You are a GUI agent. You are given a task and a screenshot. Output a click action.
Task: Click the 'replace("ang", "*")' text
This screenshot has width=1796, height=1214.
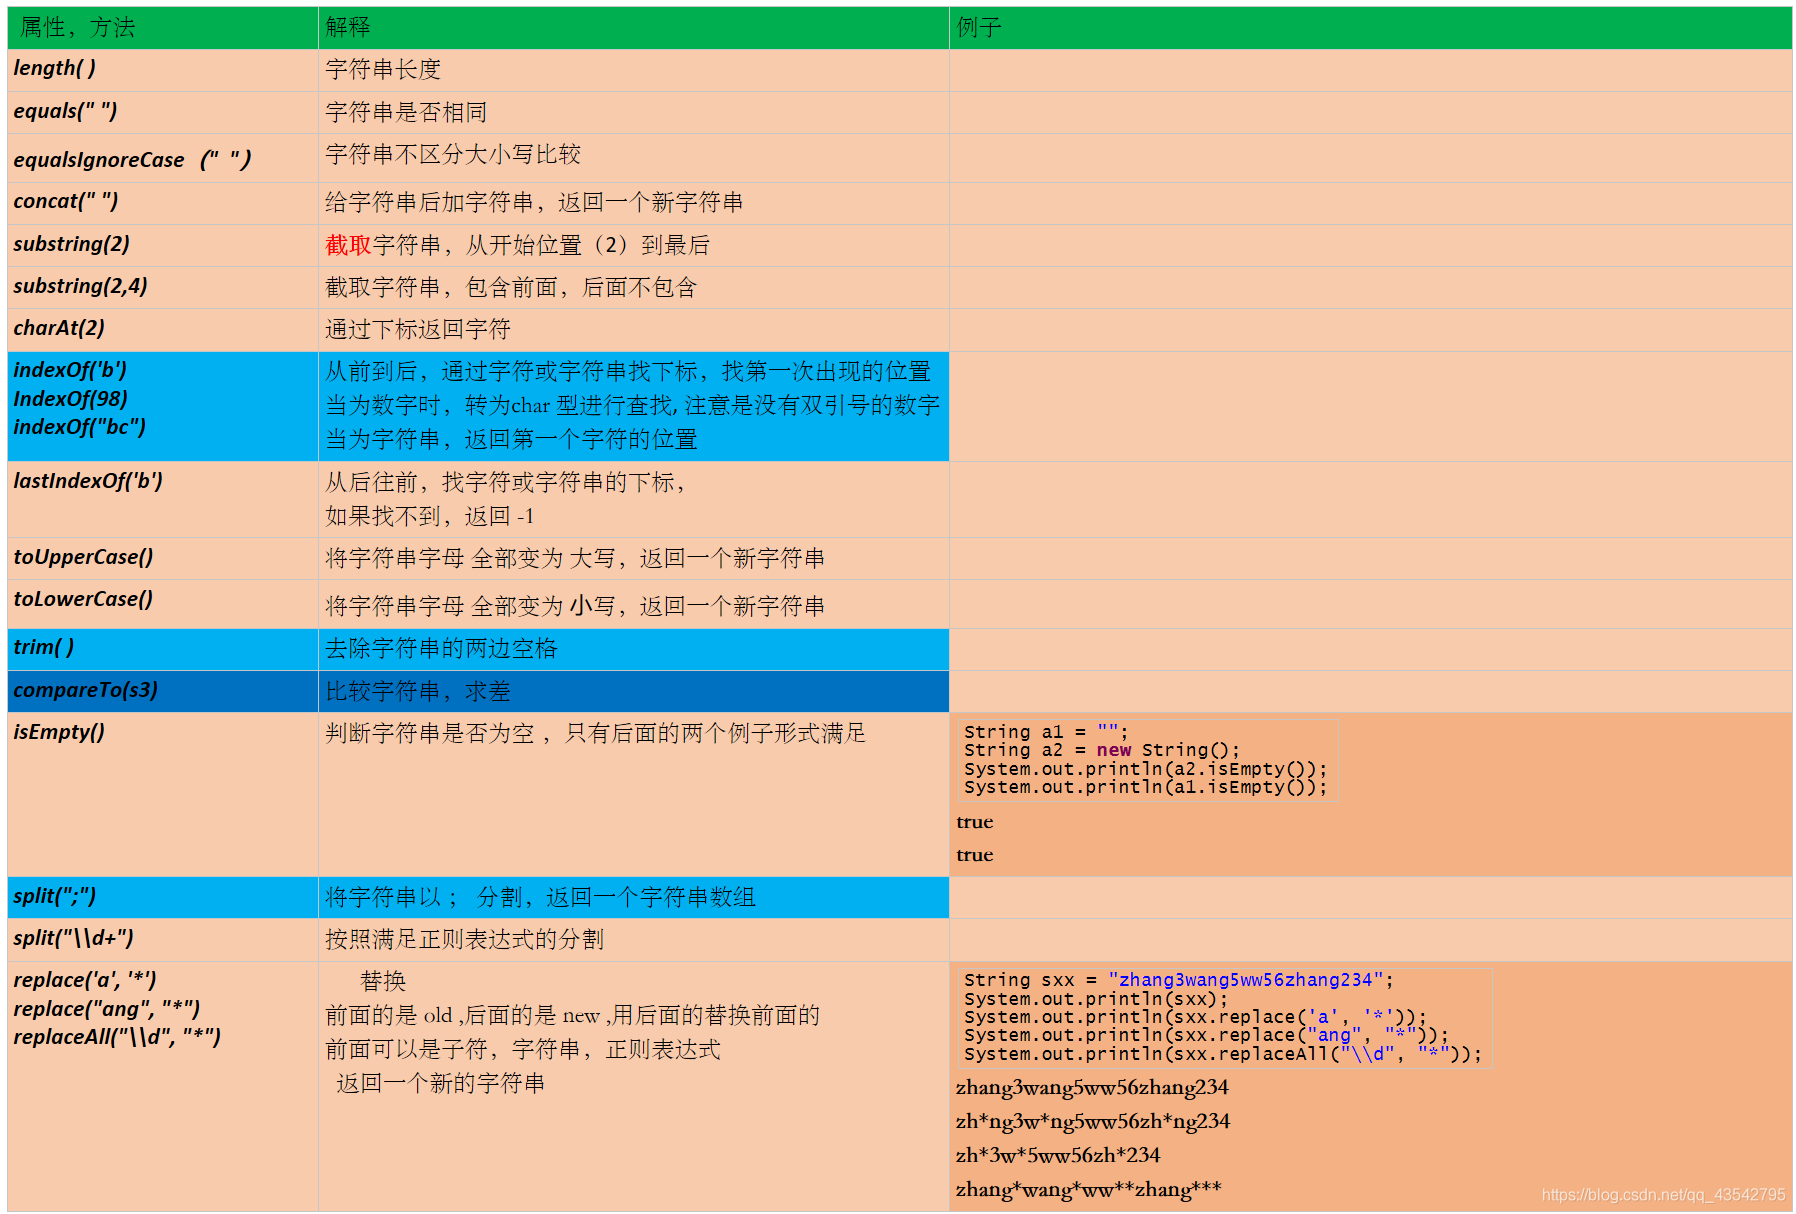pos(106,1009)
